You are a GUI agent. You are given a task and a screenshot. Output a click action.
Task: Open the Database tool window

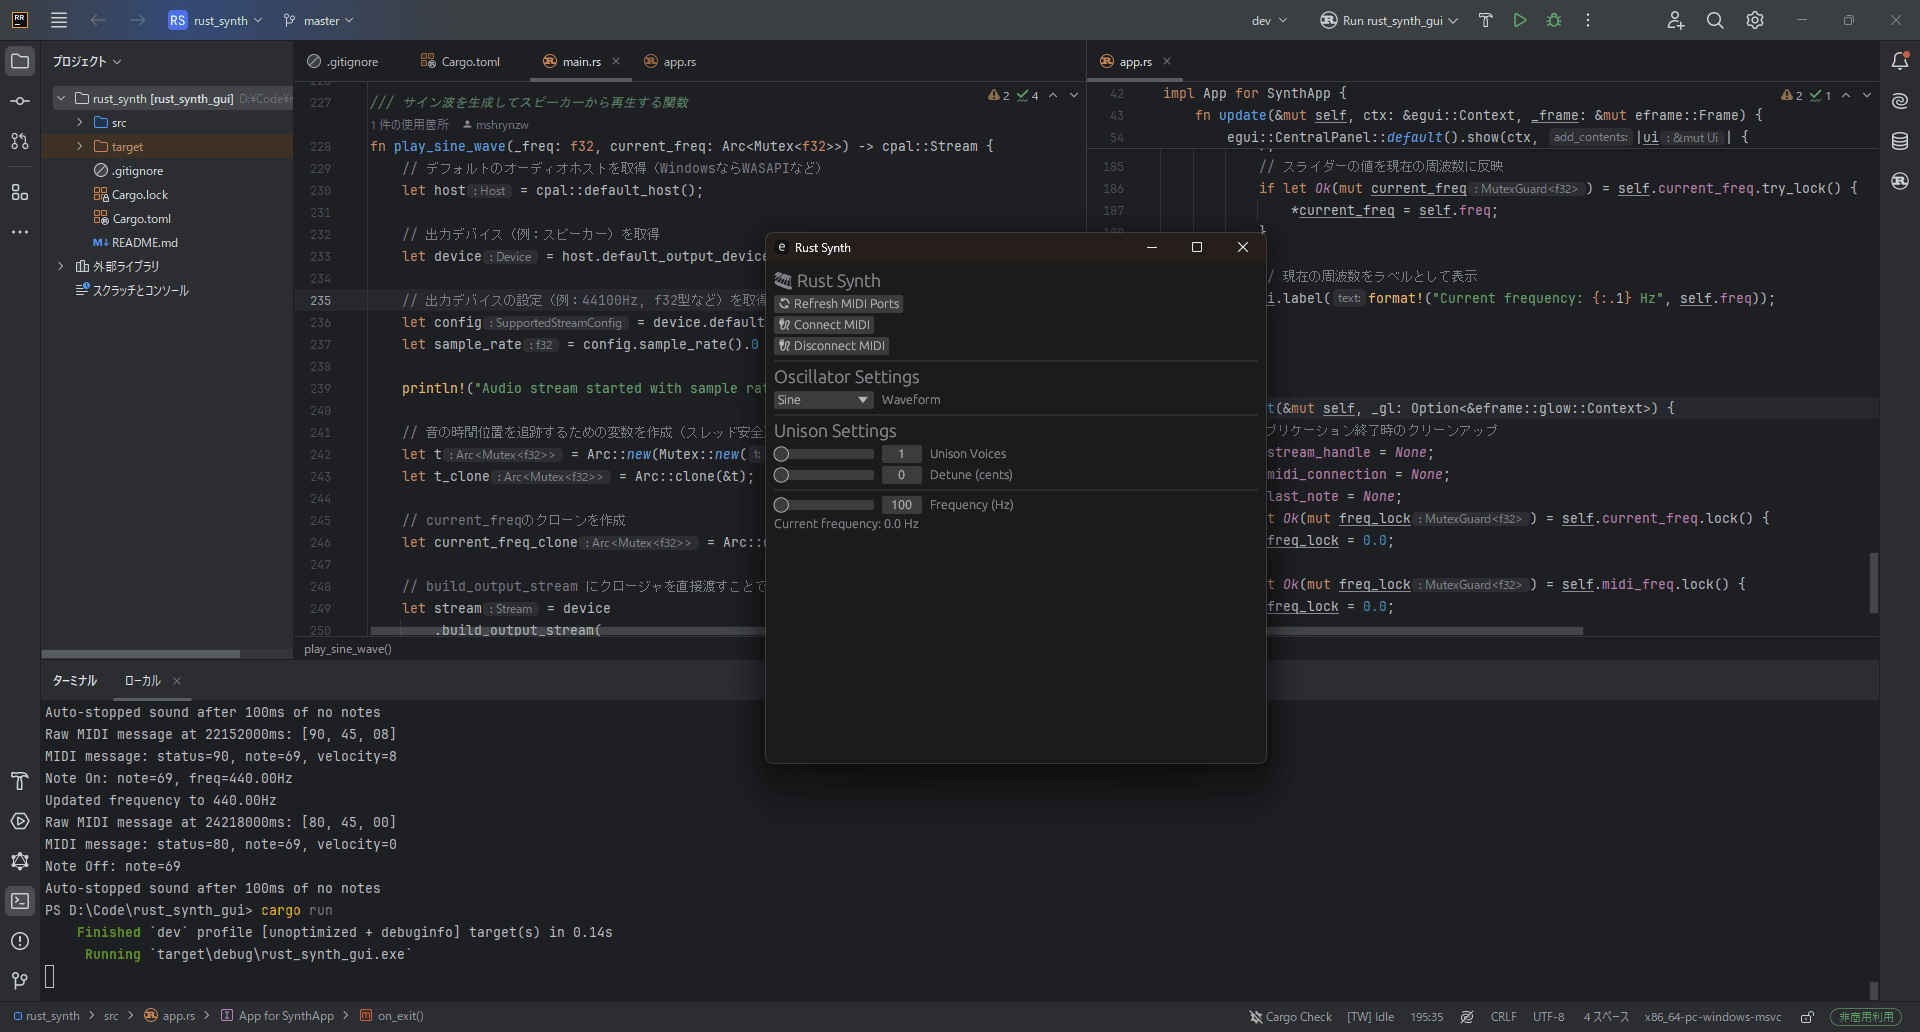click(x=1900, y=141)
